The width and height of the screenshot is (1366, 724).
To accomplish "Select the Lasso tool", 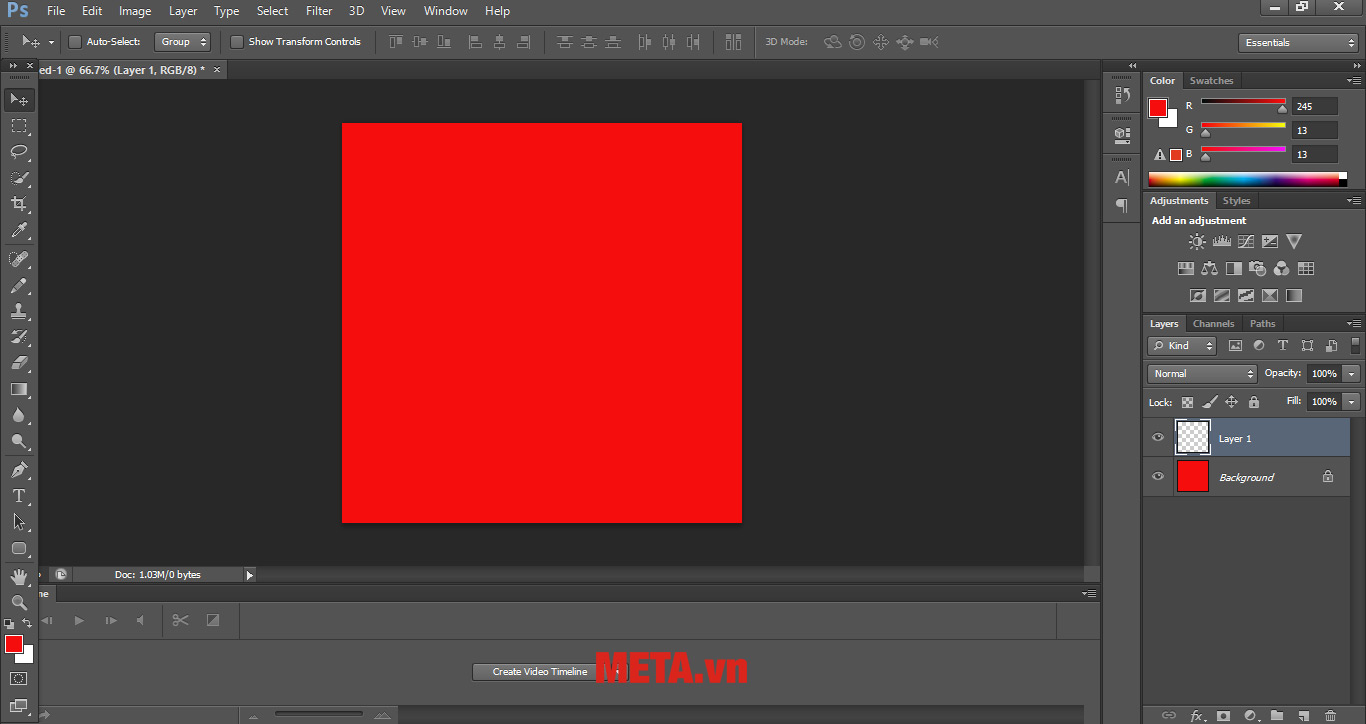I will pos(19,152).
